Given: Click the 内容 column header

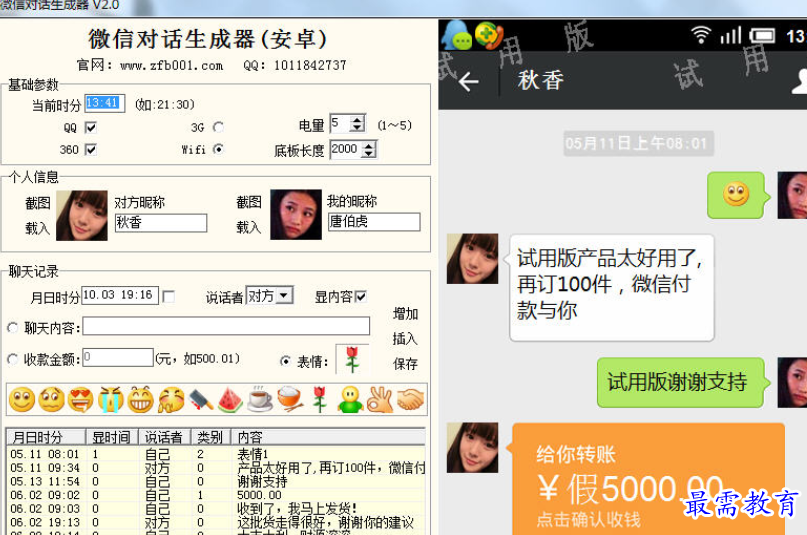Looking at the screenshot, I should tap(328, 437).
